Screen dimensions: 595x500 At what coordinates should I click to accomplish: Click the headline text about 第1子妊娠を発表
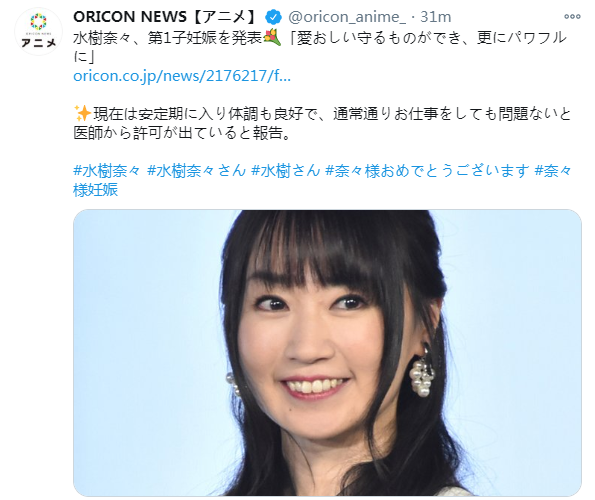click(320, 47)
